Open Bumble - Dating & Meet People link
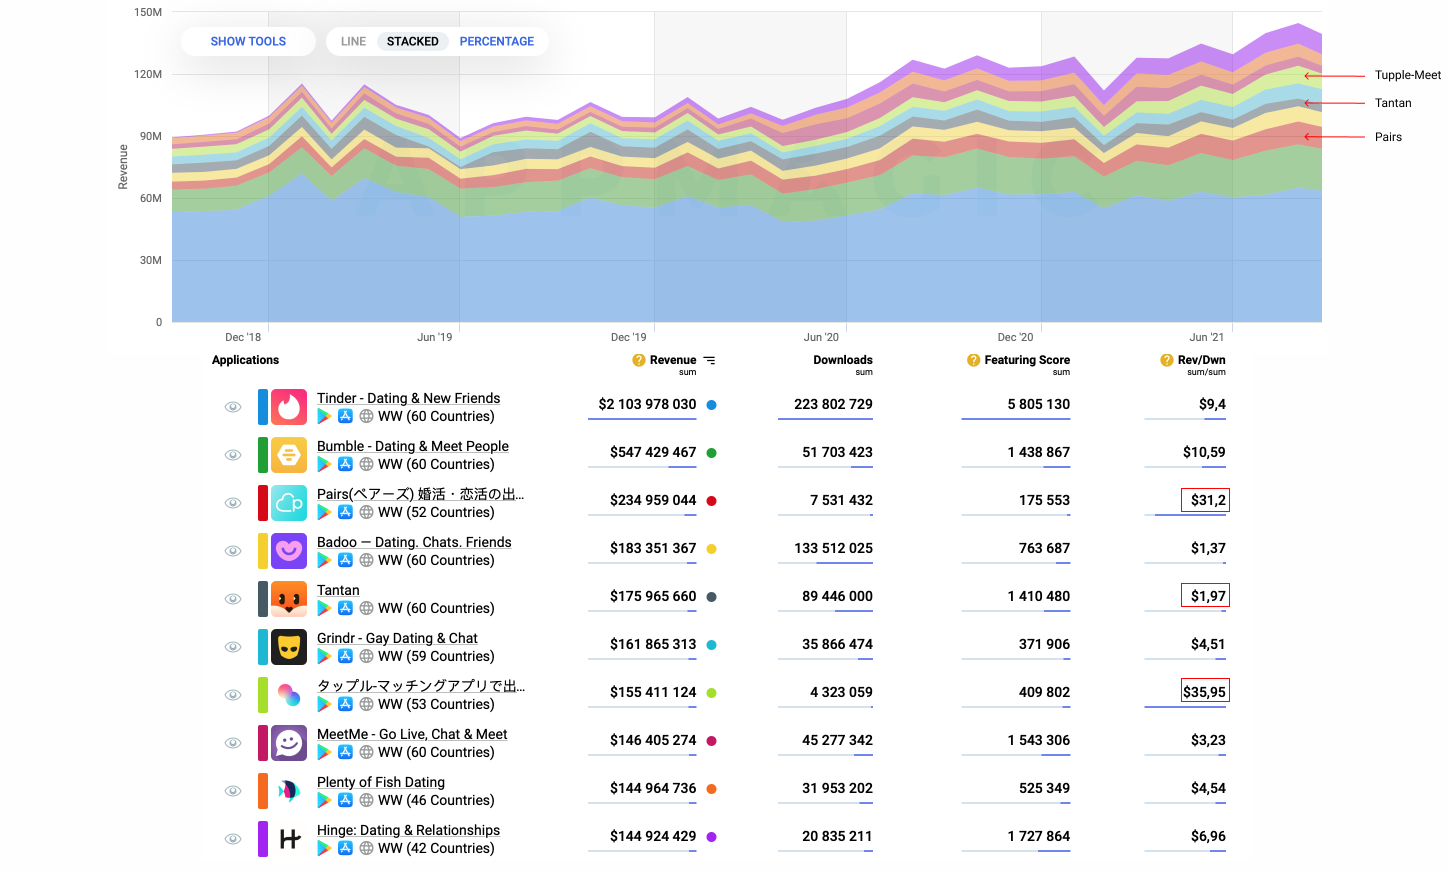This screenshot has width=1447, height=872. [x=413, y=446]
